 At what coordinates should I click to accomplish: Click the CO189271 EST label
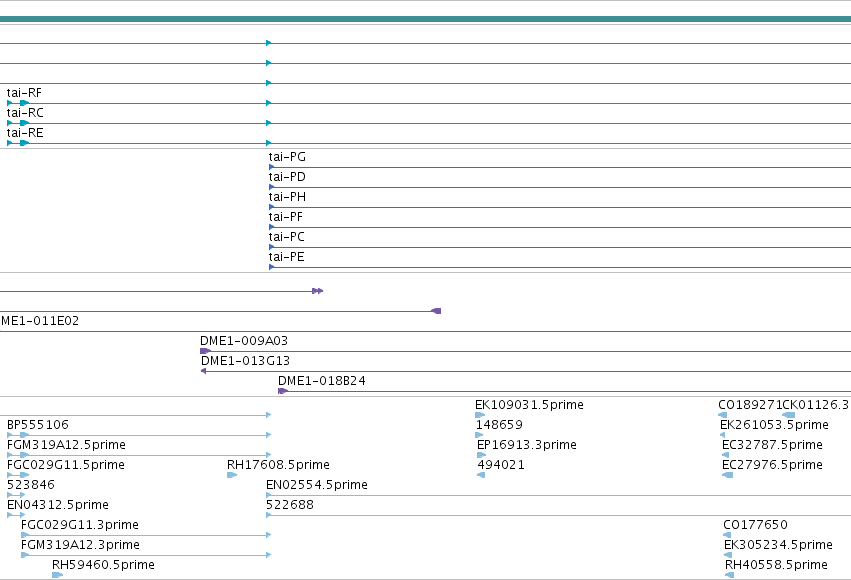coord(750,405)
